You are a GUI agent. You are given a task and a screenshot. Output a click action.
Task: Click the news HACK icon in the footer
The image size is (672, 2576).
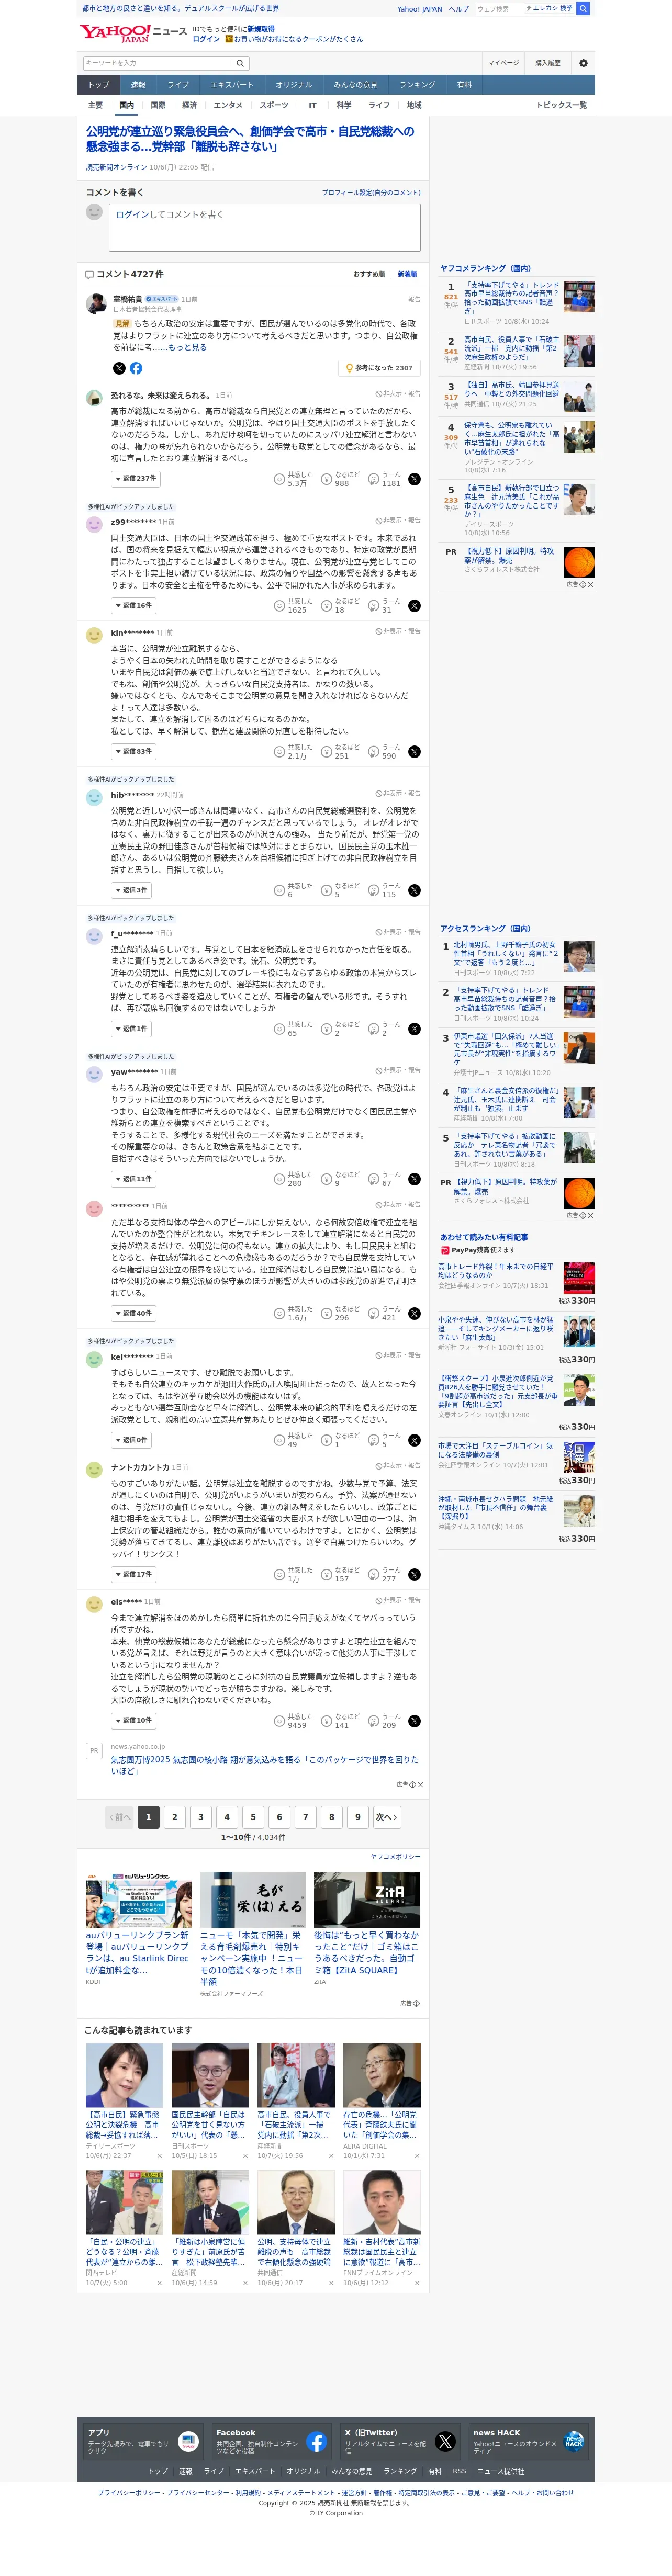pyautogui.click(x=573, y=2441)
